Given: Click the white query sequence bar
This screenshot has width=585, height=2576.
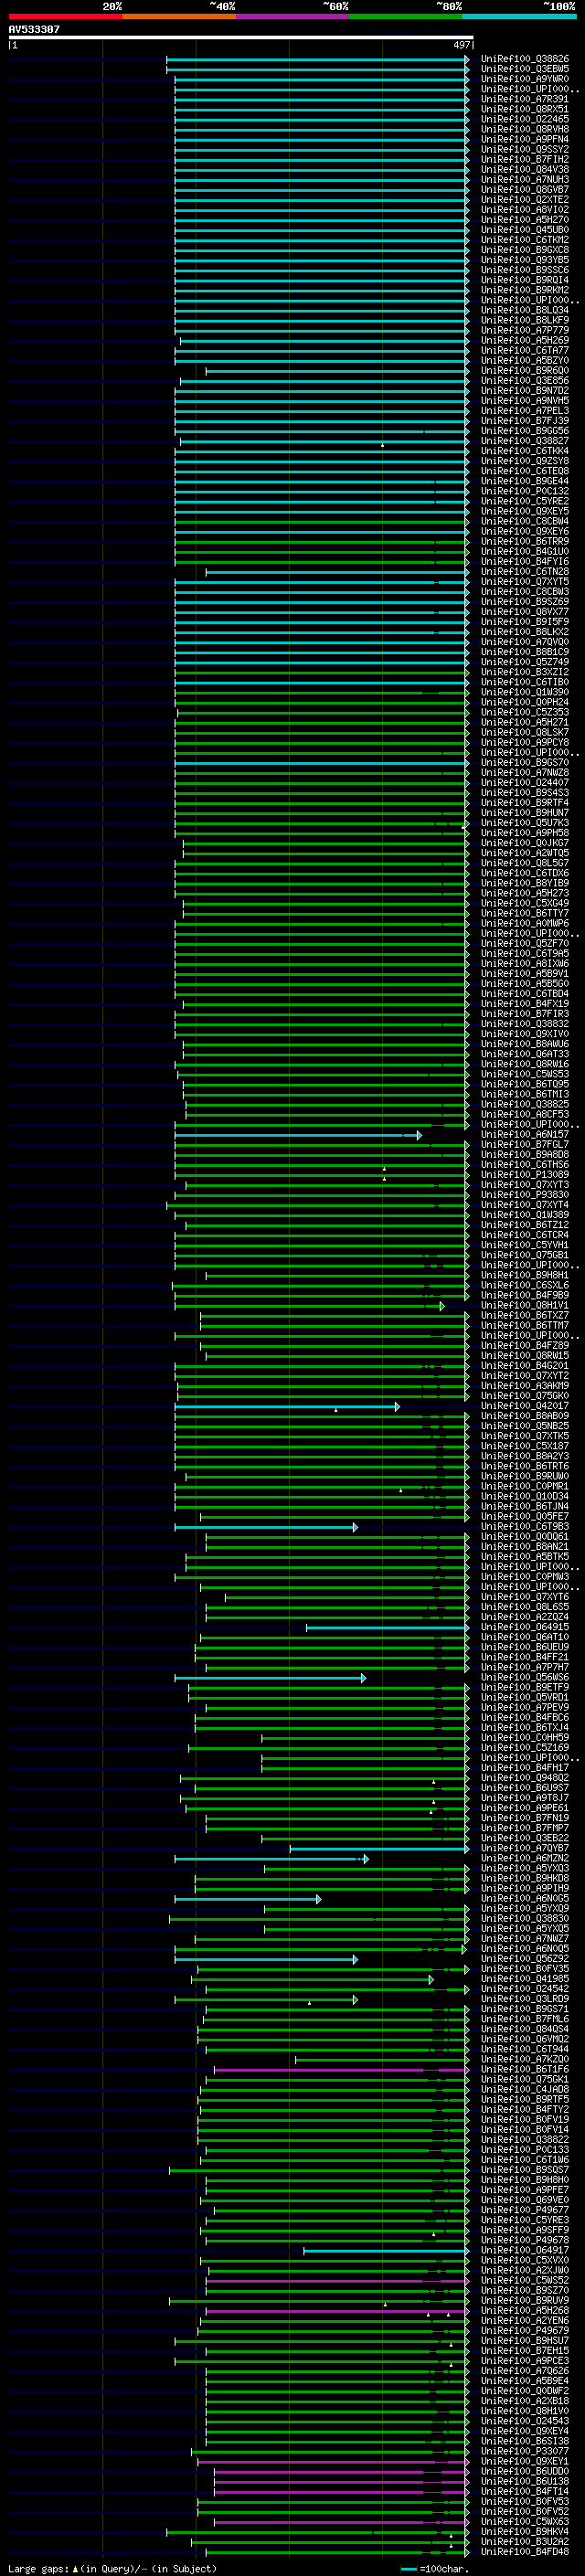Looking at the screenshot, I should click(x=241, y=38).
